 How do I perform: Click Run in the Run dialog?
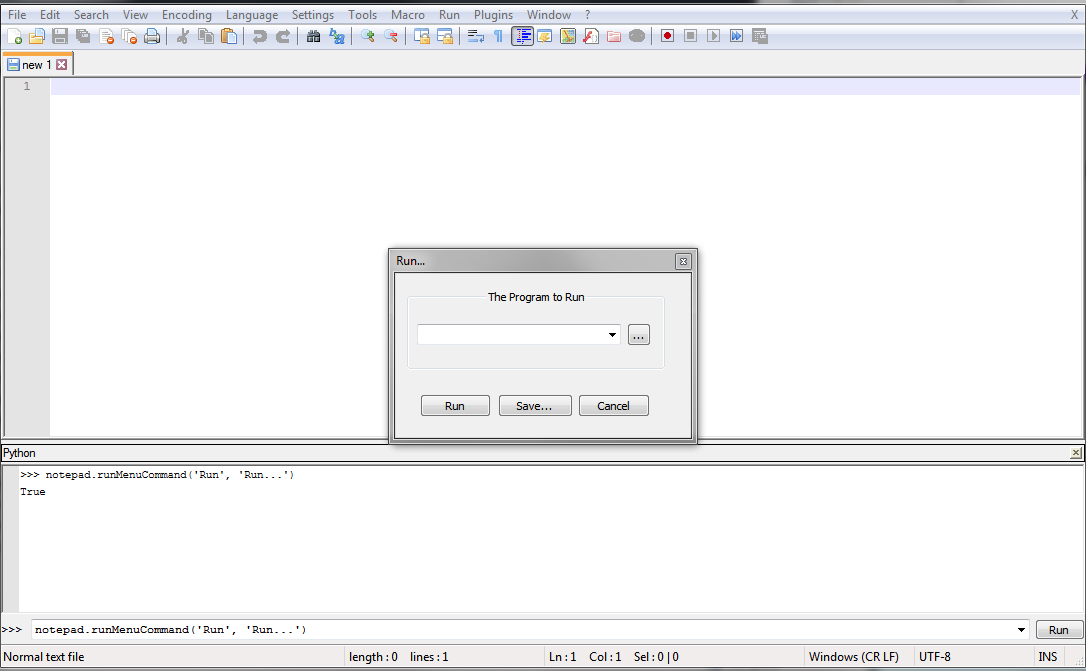click(455, 406)
